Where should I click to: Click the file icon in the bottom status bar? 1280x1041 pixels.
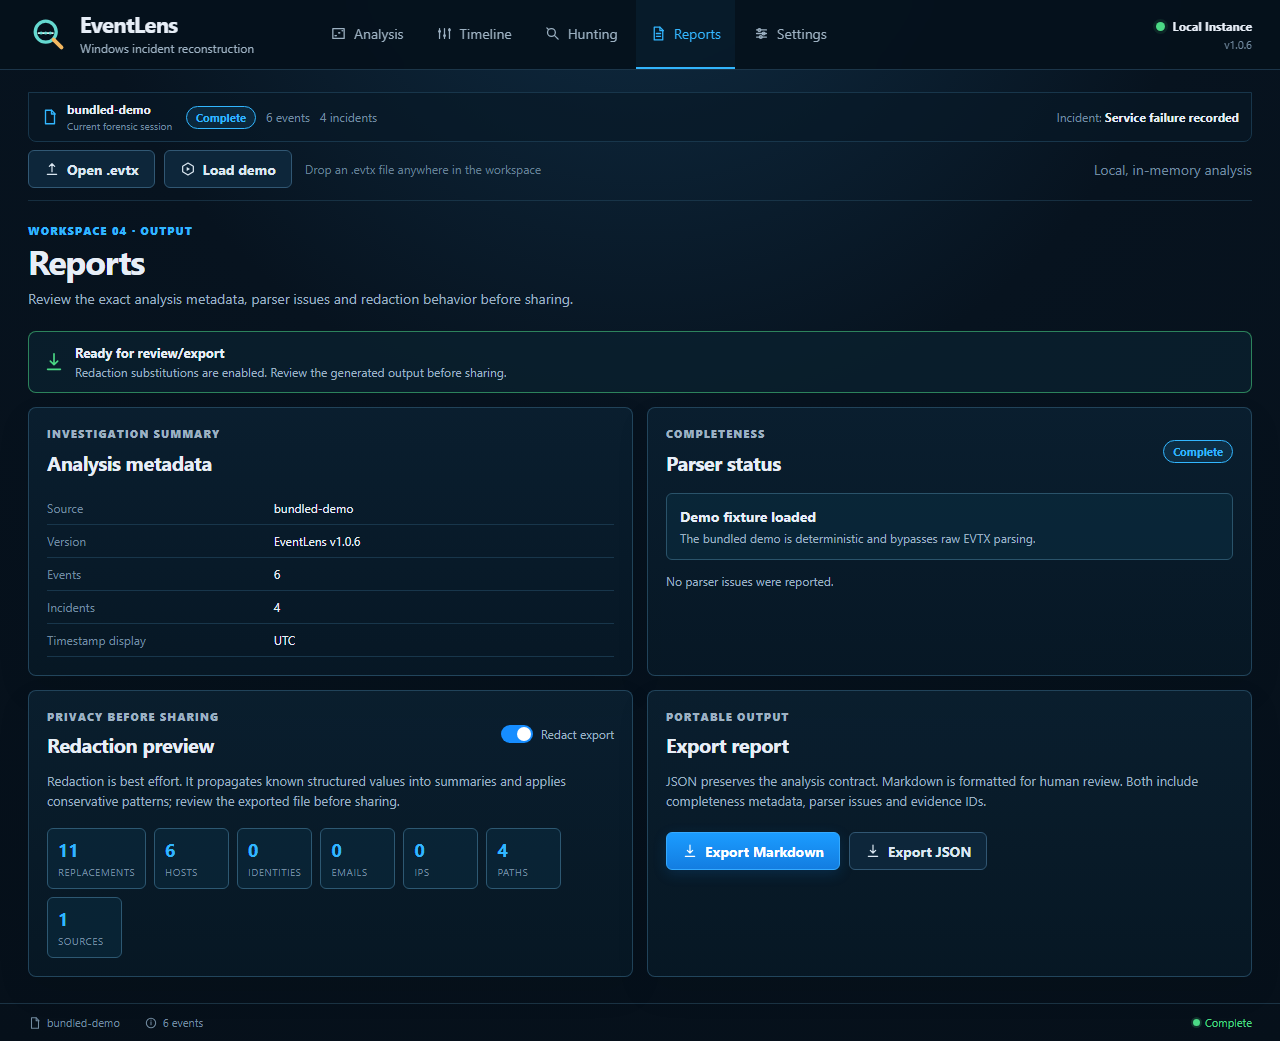[x=35, y=1023]
